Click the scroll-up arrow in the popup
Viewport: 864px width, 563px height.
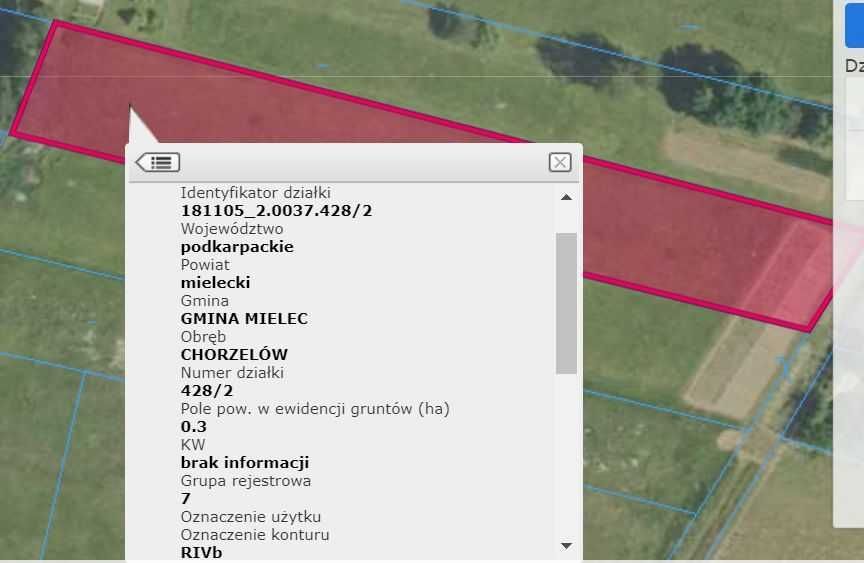point(566,197)
